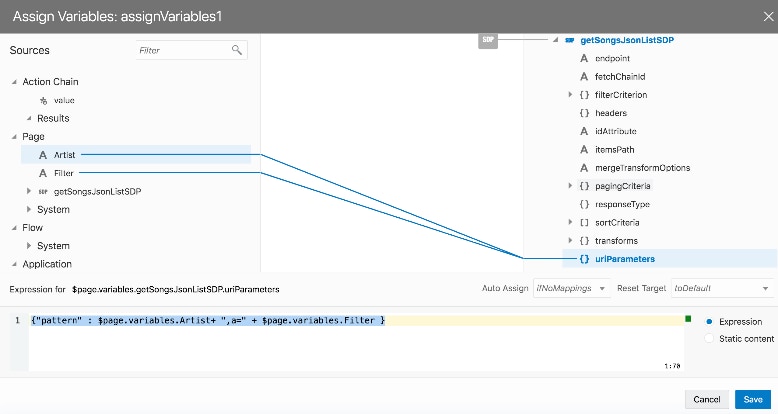This screenshot has width=778, height=414.
Task: Open the Auto Assign dropdown
Action: [x=571, y=288]
